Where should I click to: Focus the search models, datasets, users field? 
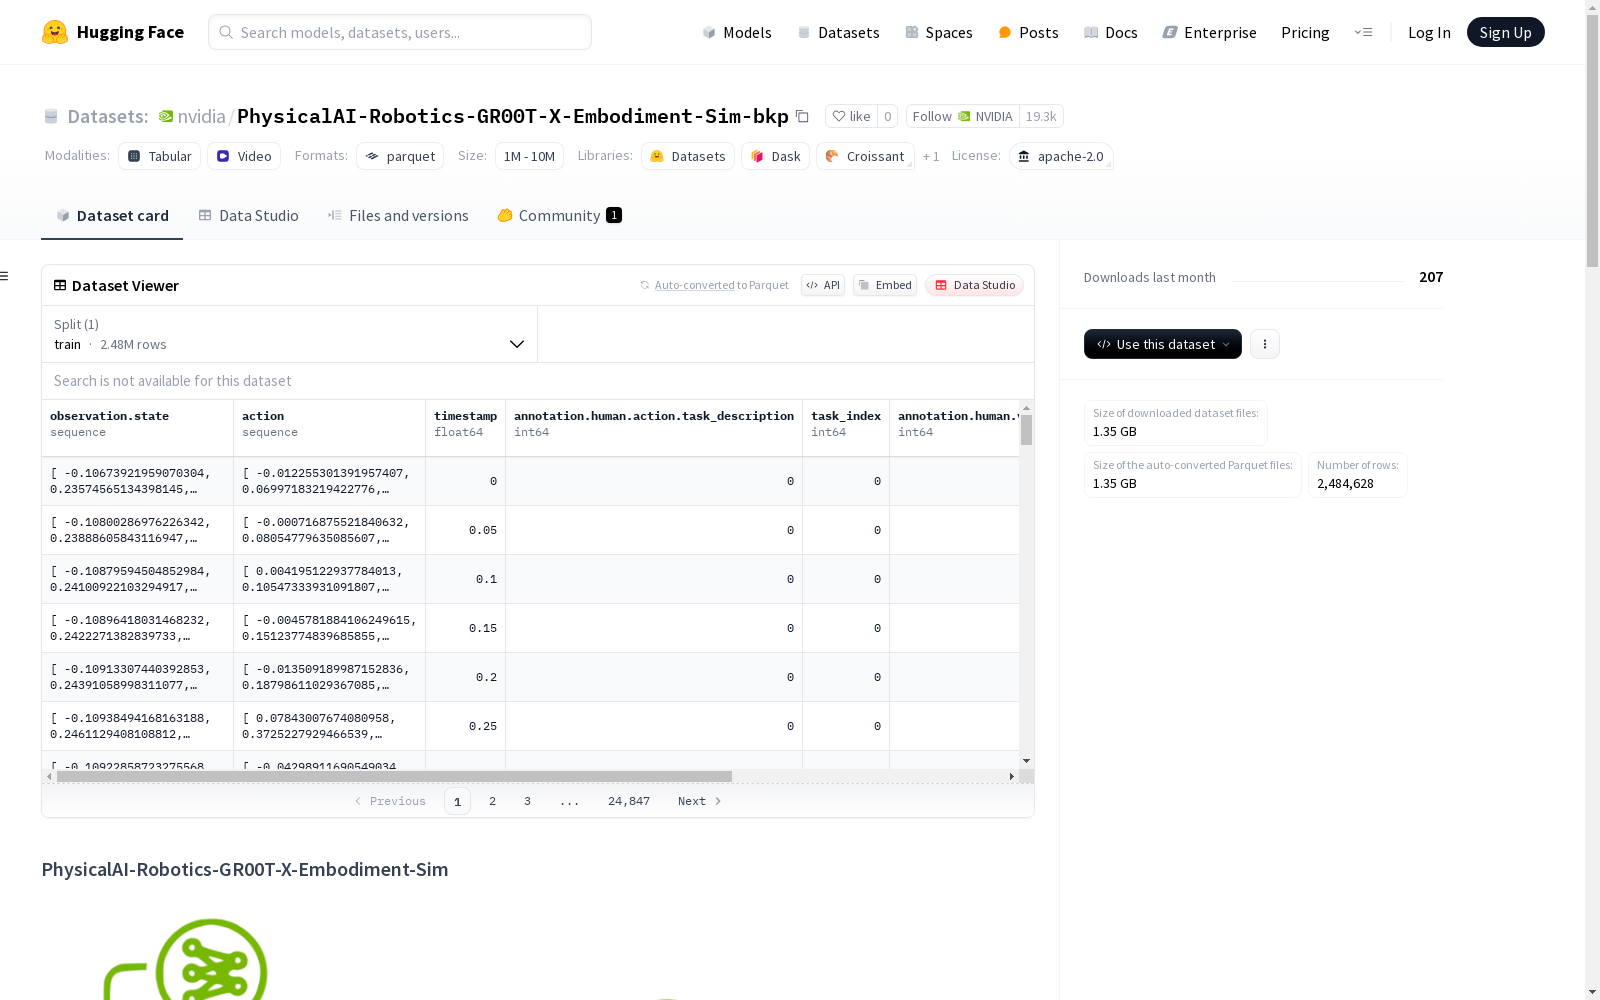(x=400, y=32)
